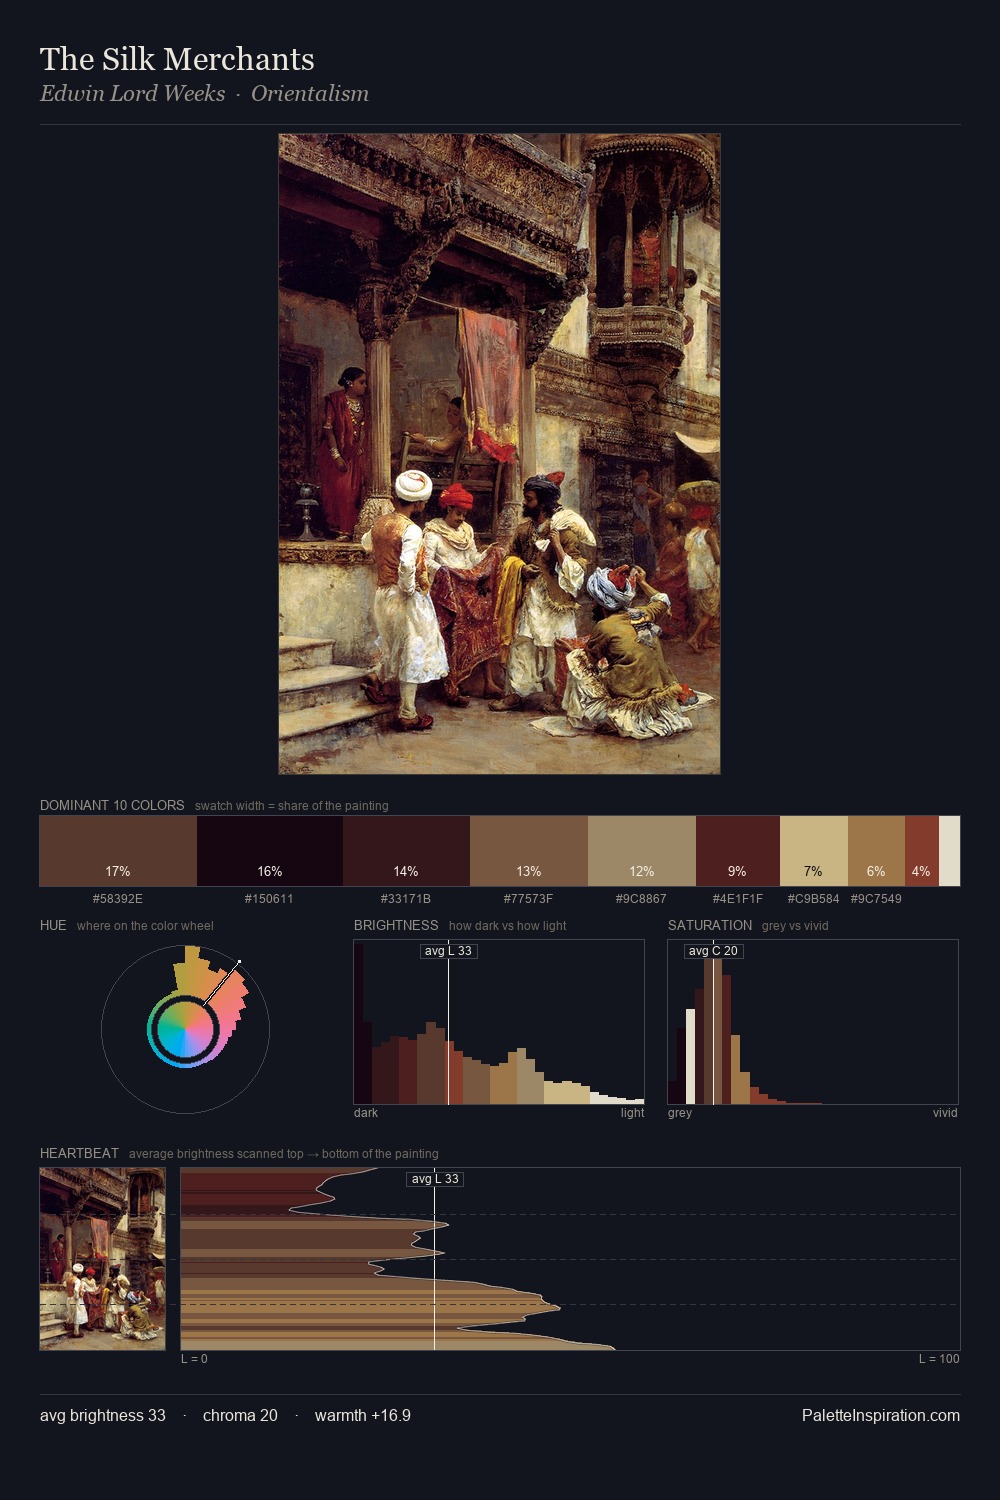Click 'swatch width = share of the painting' caption

point(292,806)
